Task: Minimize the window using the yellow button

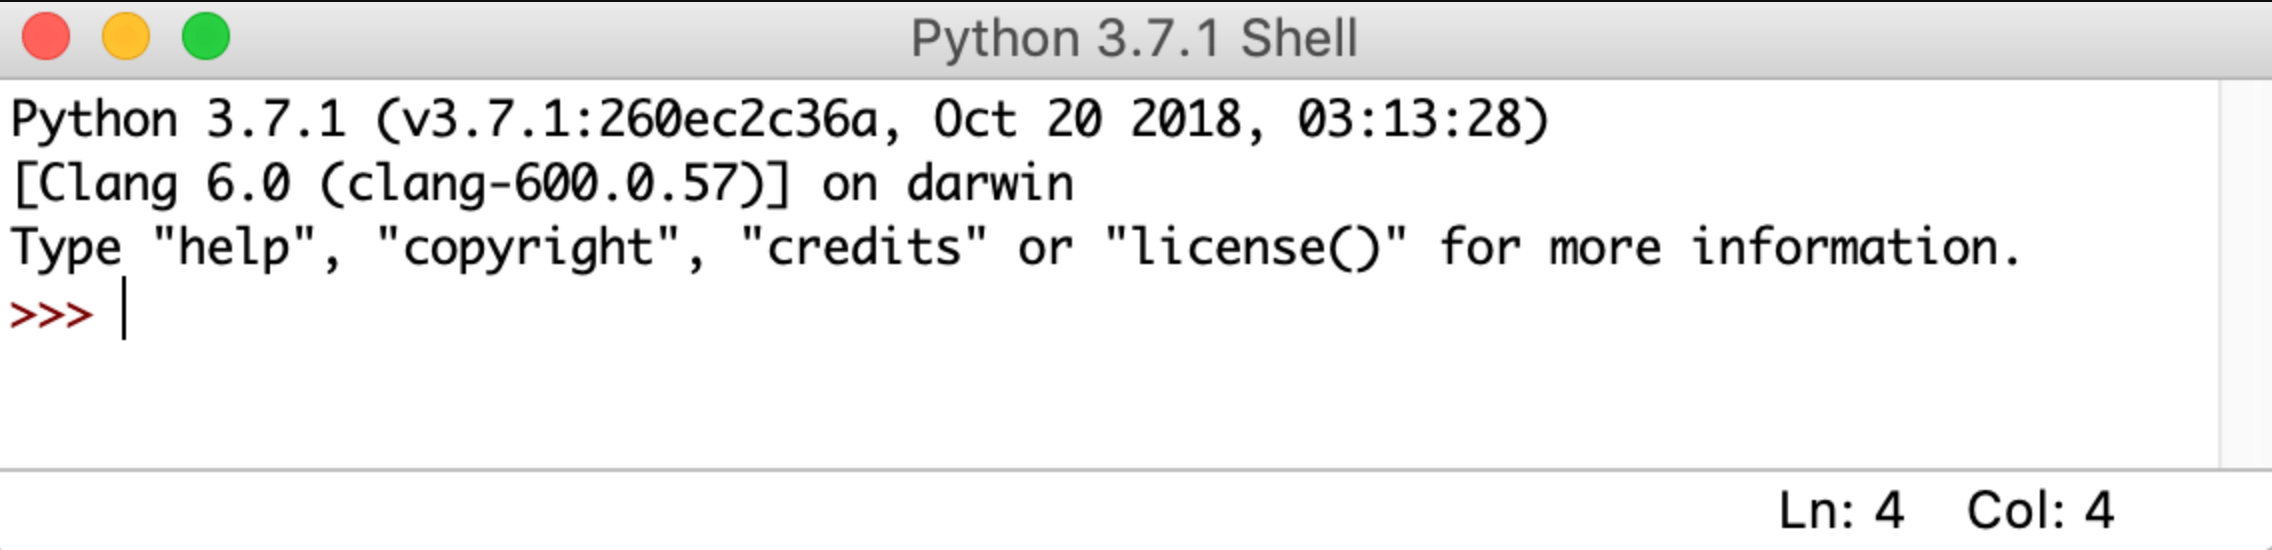Action: point(126,38)
